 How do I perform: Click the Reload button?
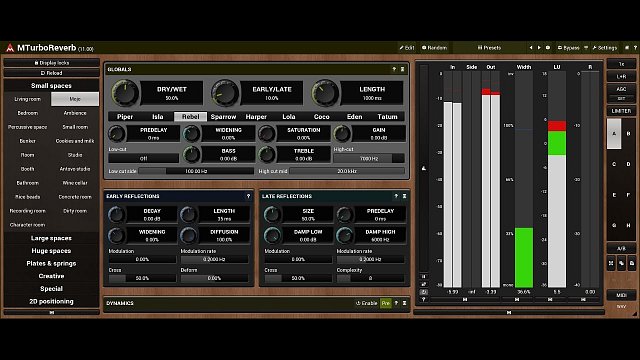click(51, 73)
